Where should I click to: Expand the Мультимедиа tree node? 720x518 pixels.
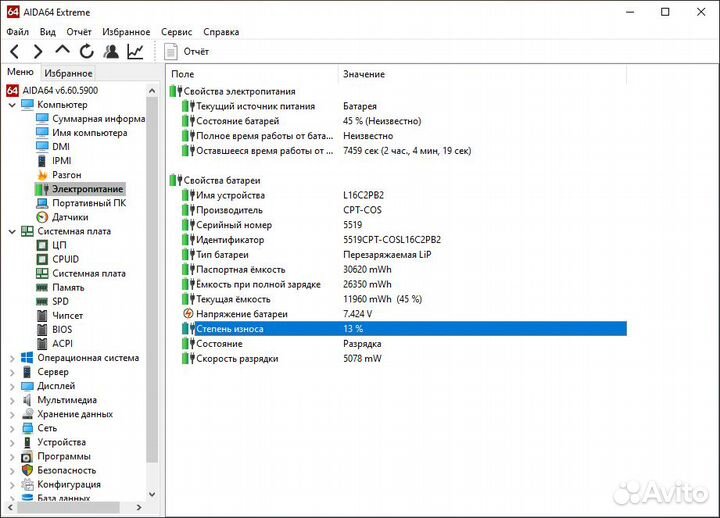coord(12,400)
